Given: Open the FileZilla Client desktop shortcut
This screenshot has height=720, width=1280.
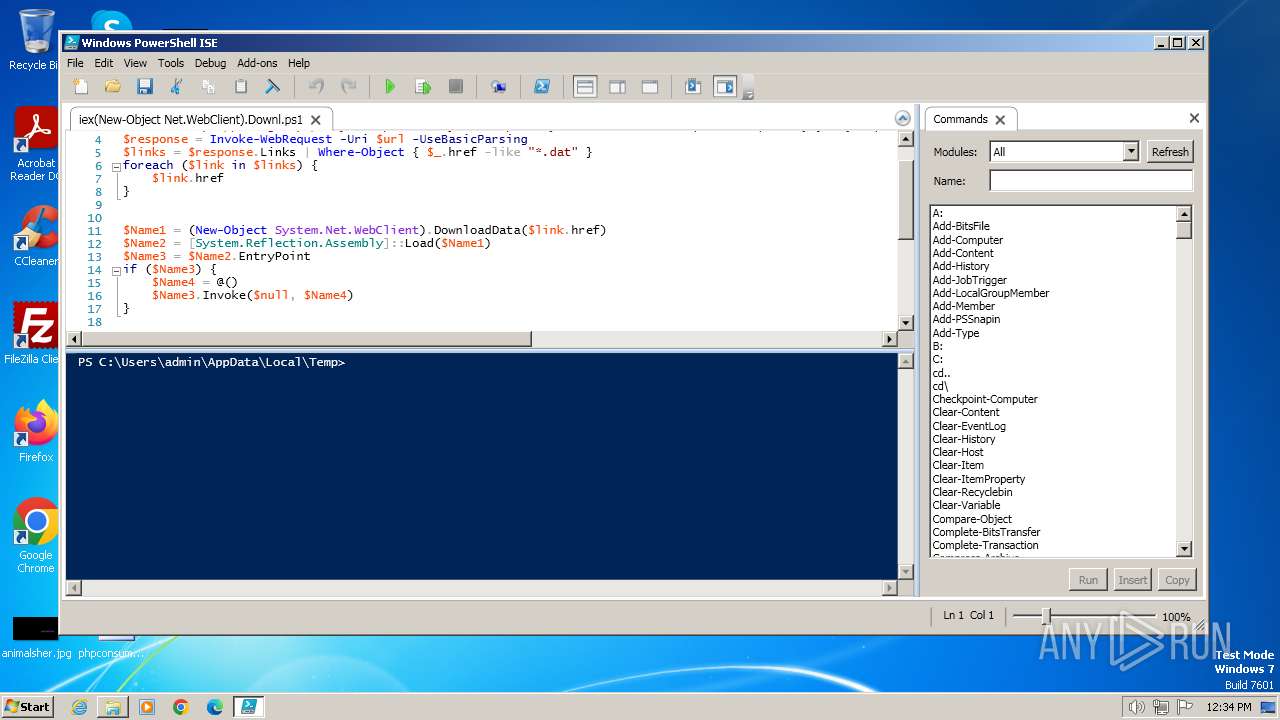Looking at the screenshot, I should click(35, 333).
